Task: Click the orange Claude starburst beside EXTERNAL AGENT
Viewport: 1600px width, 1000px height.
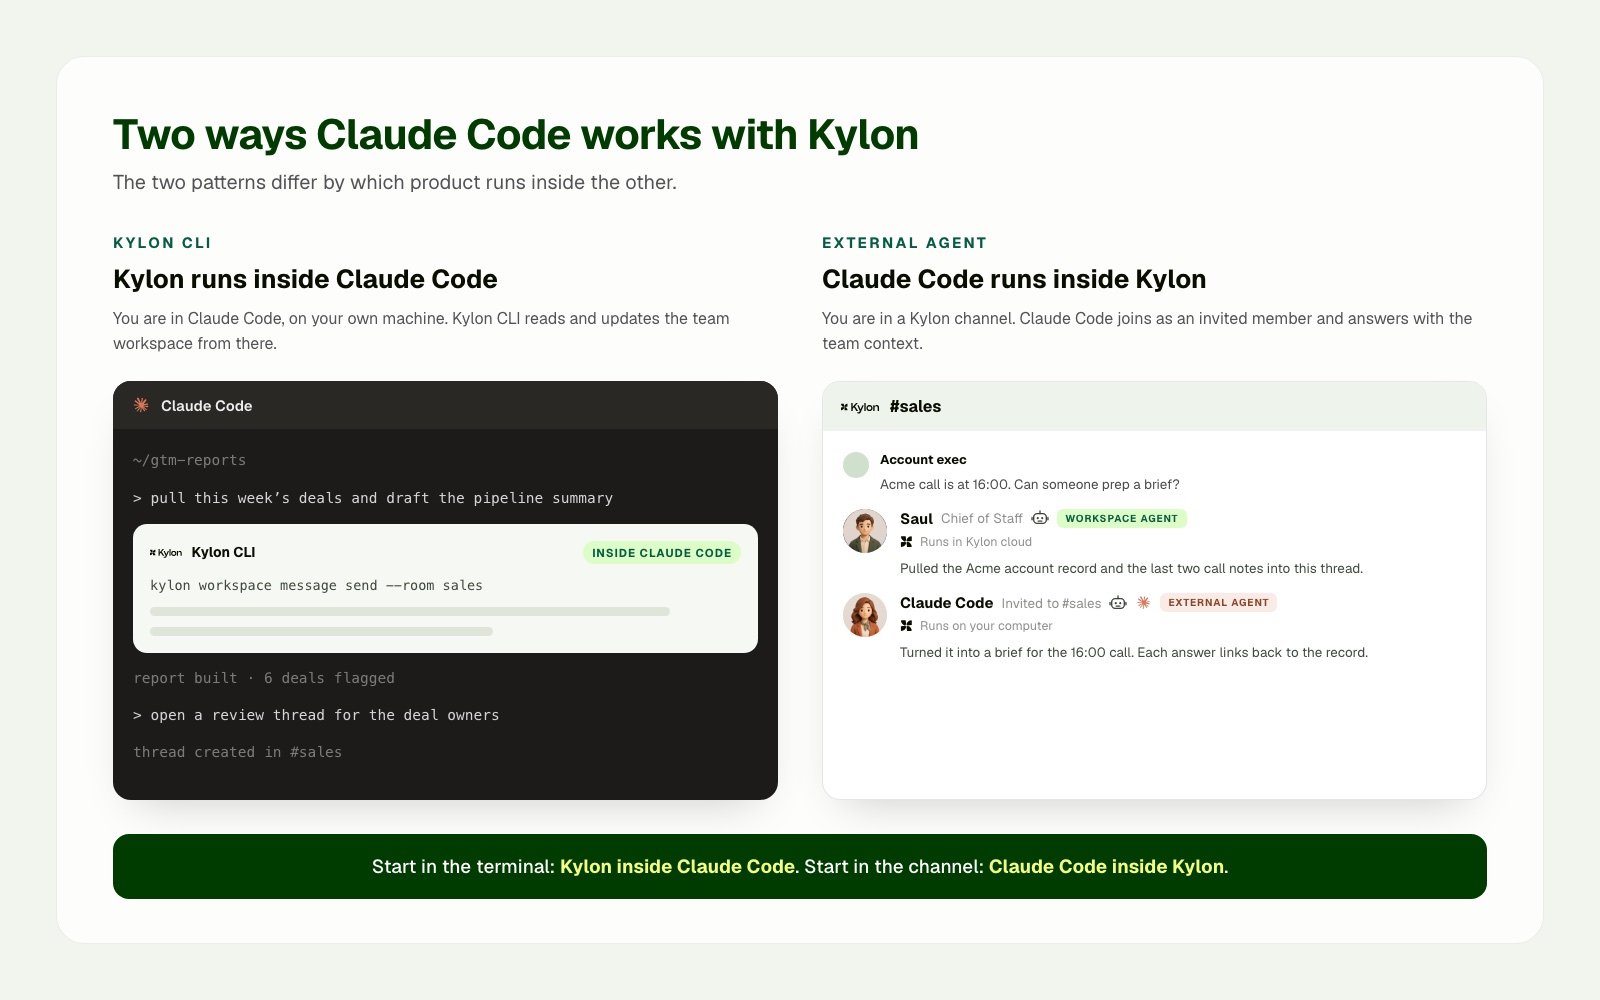Action: click(1143, 602)
